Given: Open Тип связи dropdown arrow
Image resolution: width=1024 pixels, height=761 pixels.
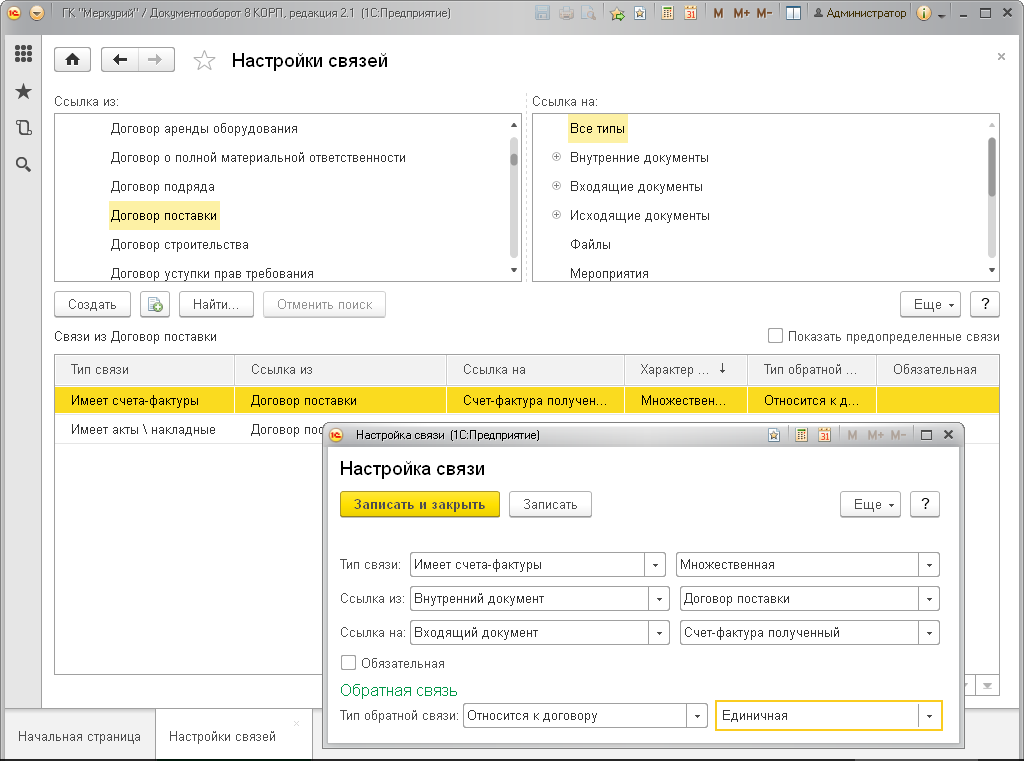Looking at the screenshot, I should coord(655,565).
